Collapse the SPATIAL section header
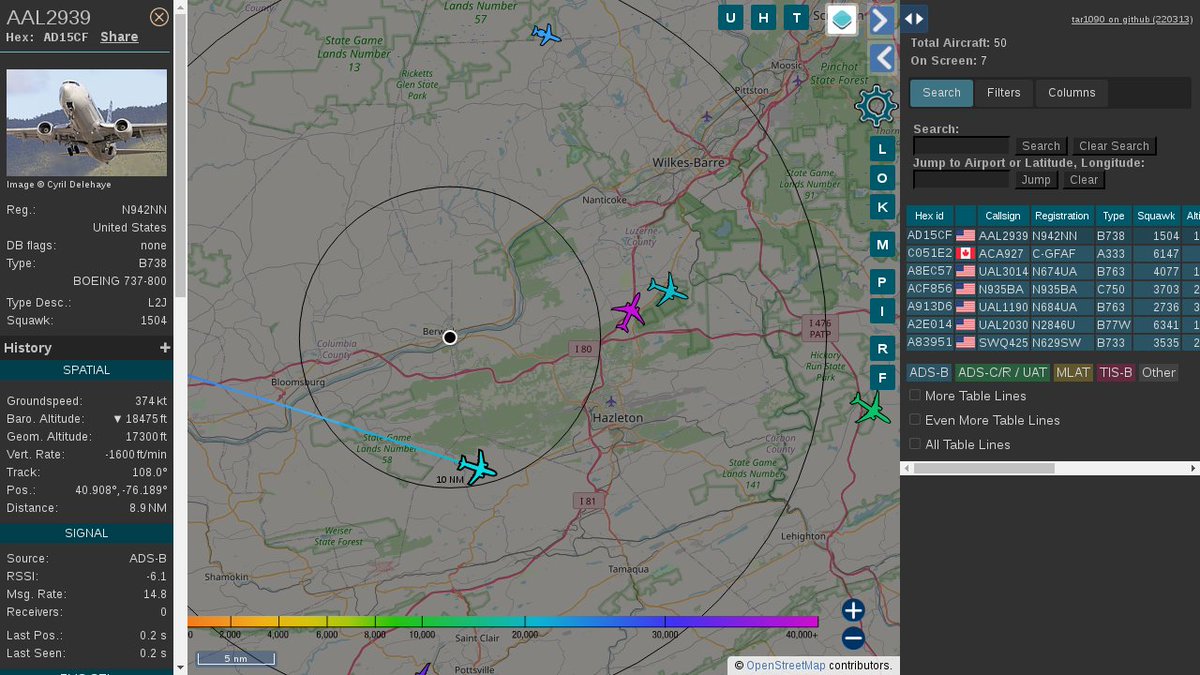1200x675 pixels. pyautogui.click(x=87, y=370)
